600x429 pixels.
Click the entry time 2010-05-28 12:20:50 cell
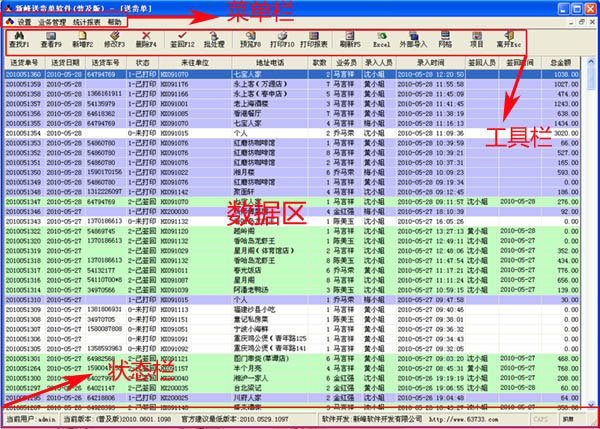tap(431, 74)
